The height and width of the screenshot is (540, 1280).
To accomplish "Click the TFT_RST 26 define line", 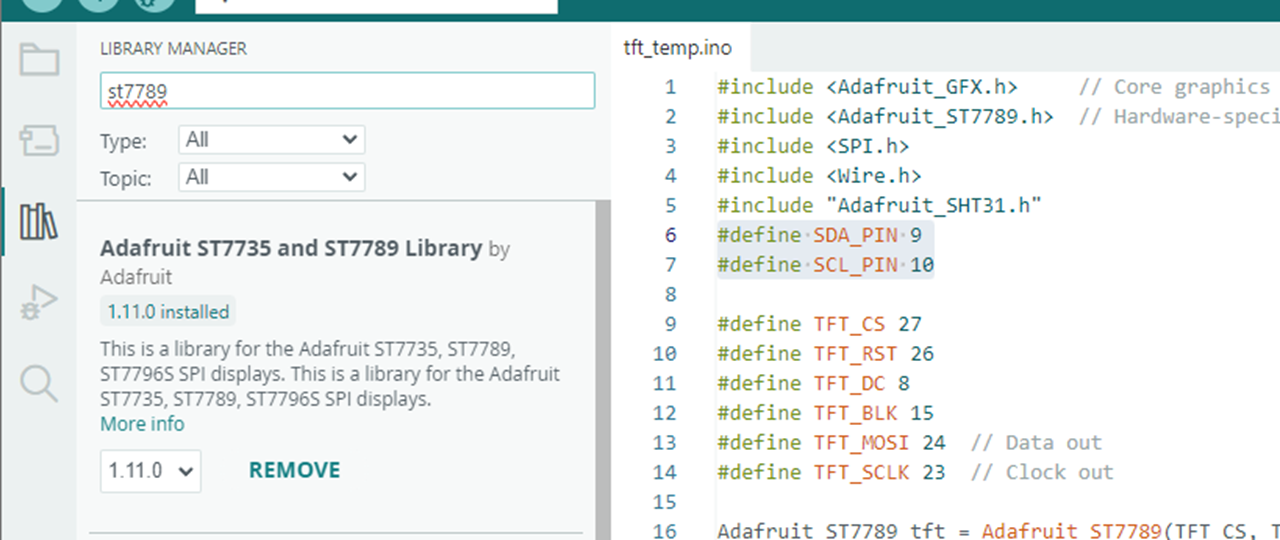I will (825, 354).
